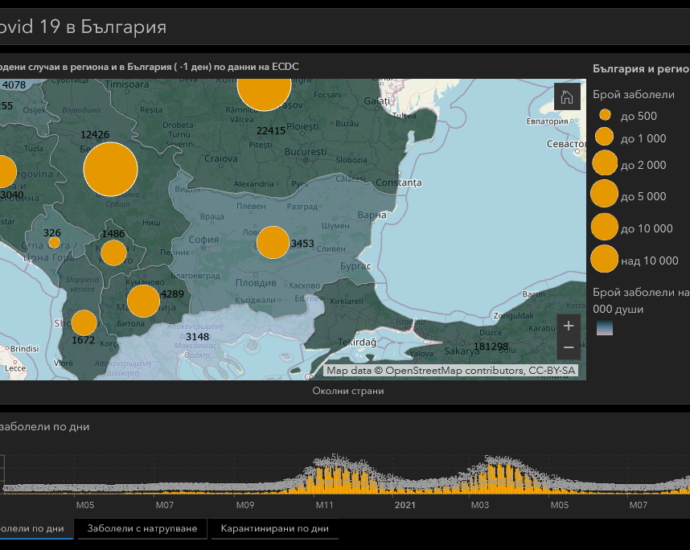This screenshot has height=550, width=690.
Task: Click the 'София' city label on map
Action: point(203,239)
